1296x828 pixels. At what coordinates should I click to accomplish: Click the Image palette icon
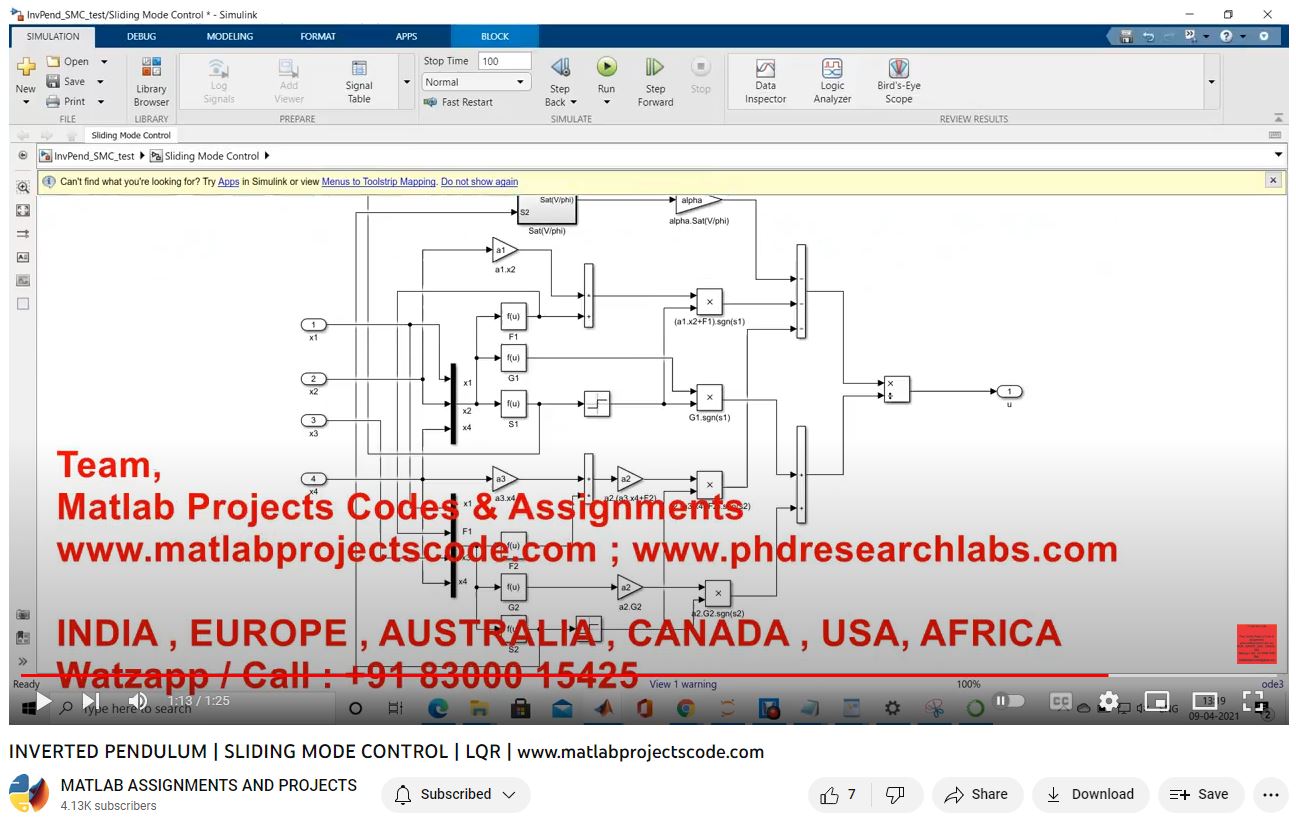click(23, 280)
